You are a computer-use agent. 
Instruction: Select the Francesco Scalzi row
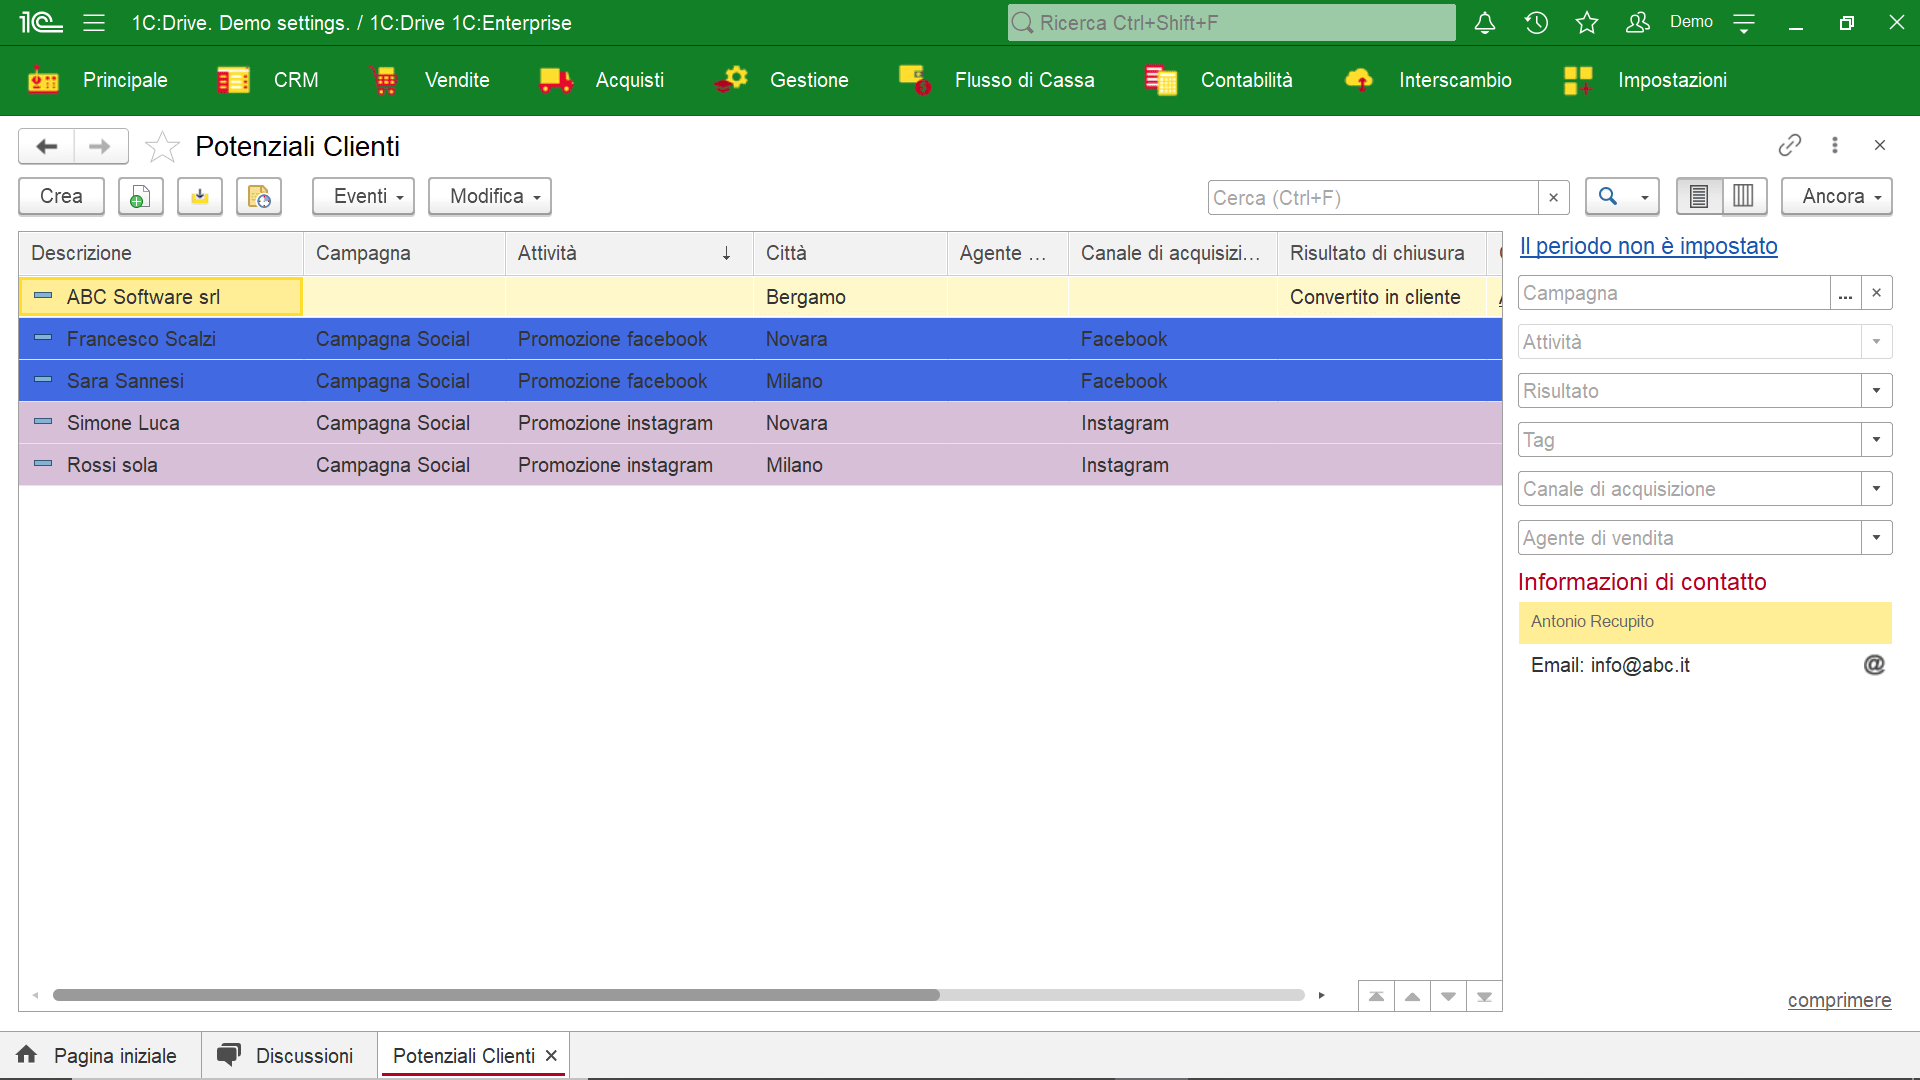click(760, 339)
